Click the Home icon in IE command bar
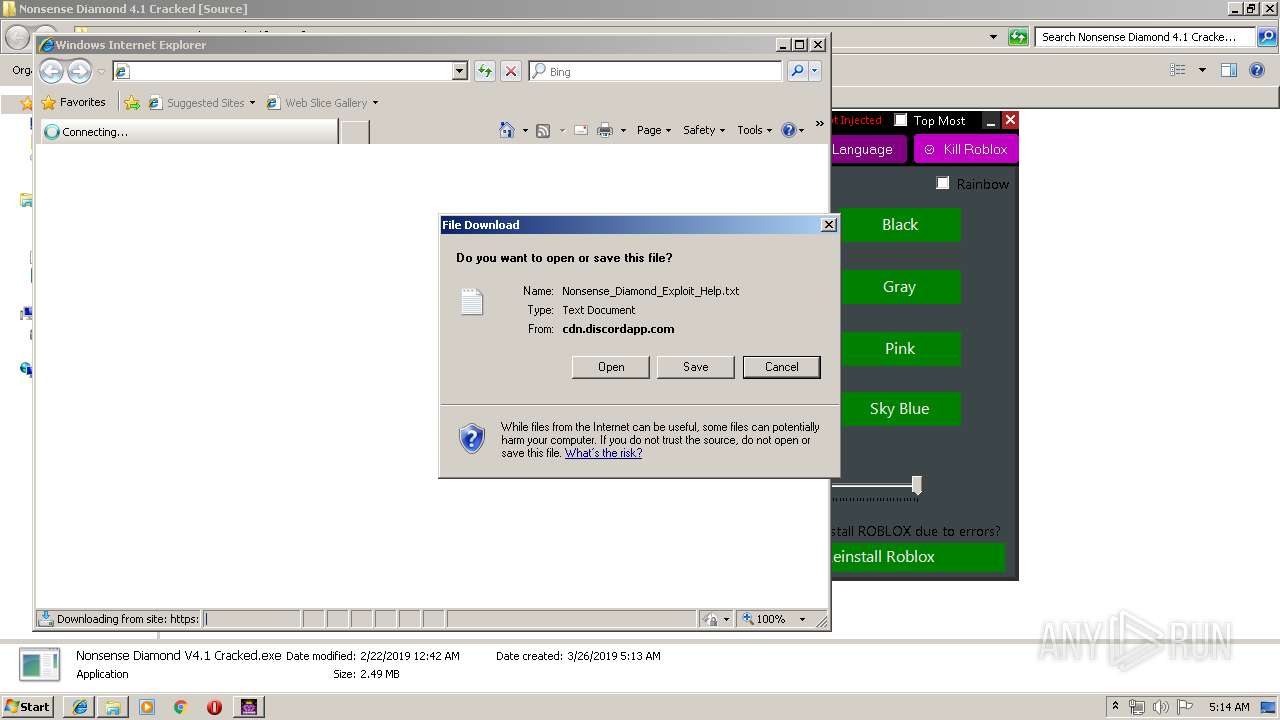 pos(507,130)
